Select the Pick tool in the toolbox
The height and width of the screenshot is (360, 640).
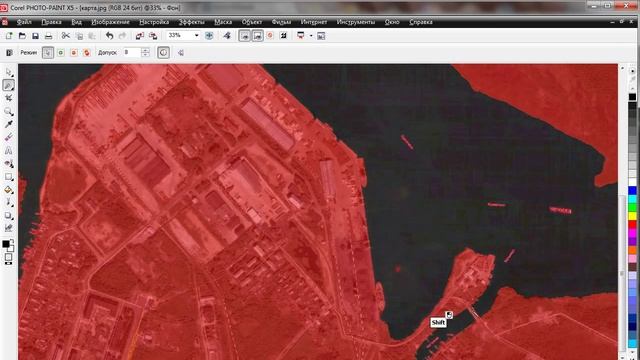click(x=9, y=72)
